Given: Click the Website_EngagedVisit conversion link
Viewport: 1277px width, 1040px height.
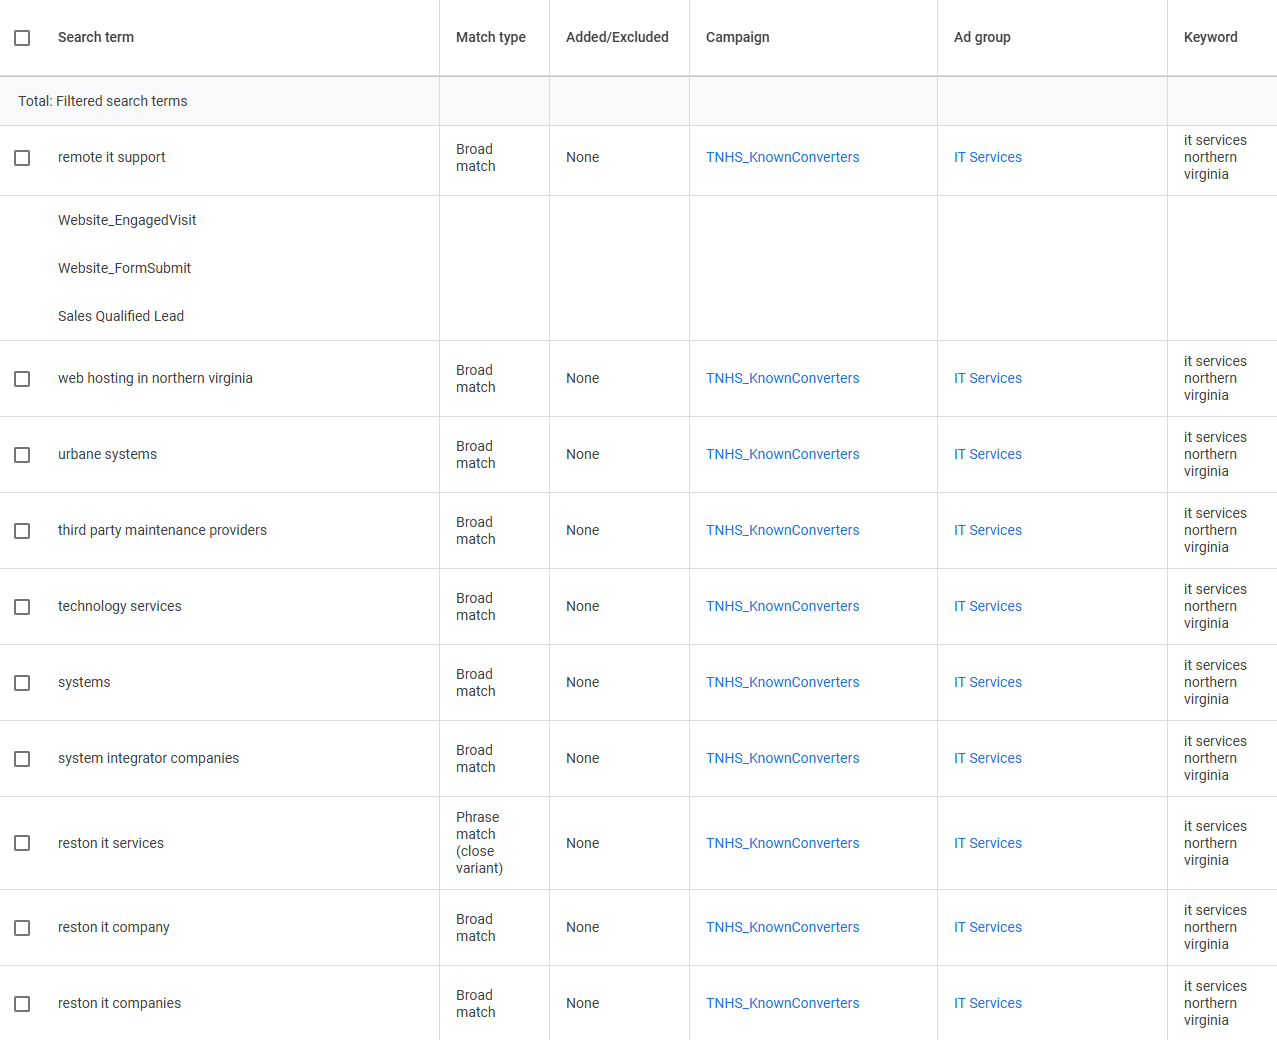Looking at the screenshot, I should (127, 220).
